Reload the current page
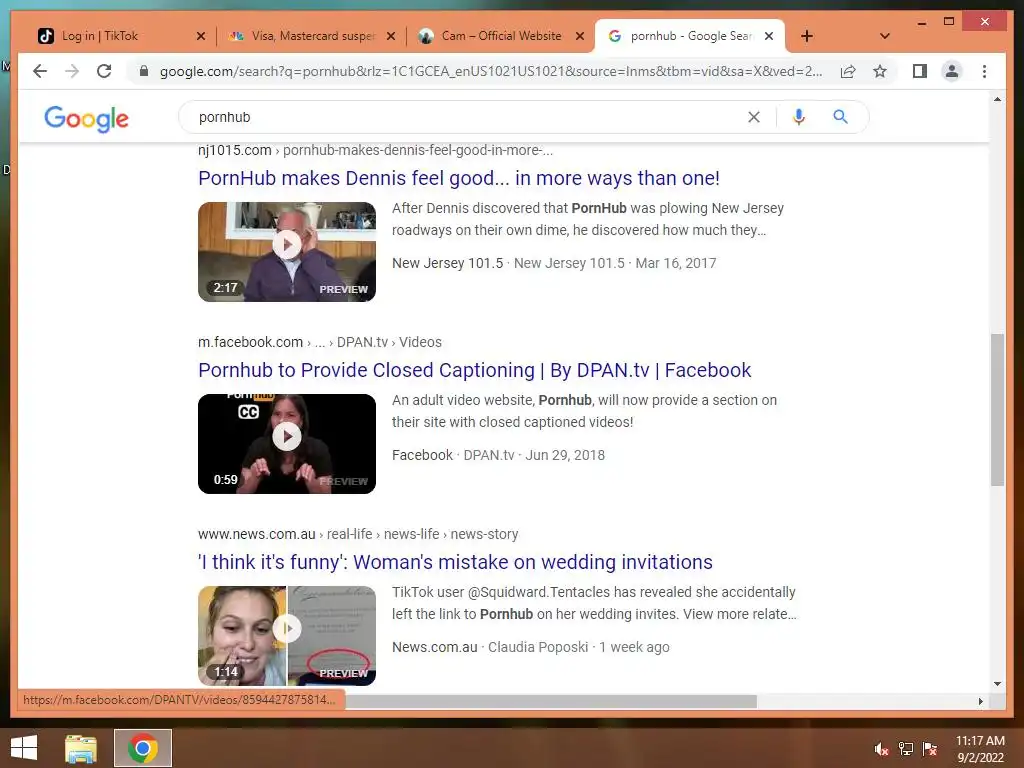Screen dimensions: 1024x768 click(104, 71)
